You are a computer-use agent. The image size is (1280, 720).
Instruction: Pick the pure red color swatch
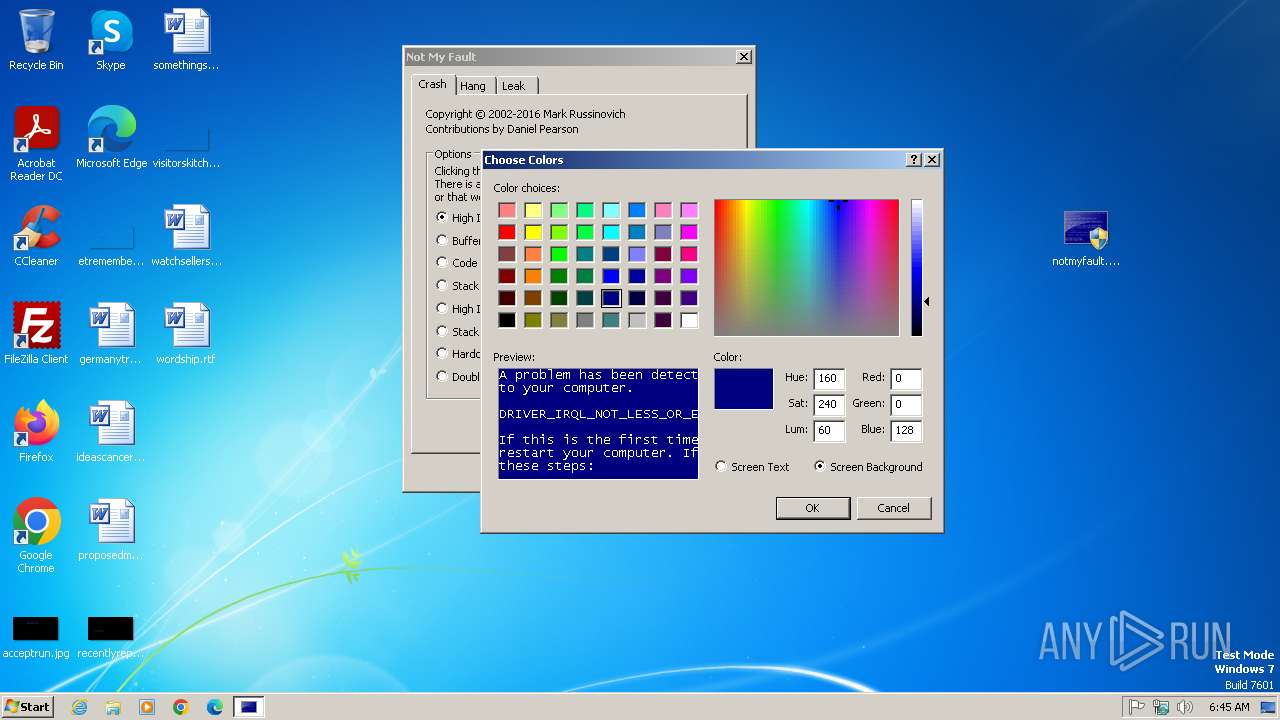coord(507,232)
